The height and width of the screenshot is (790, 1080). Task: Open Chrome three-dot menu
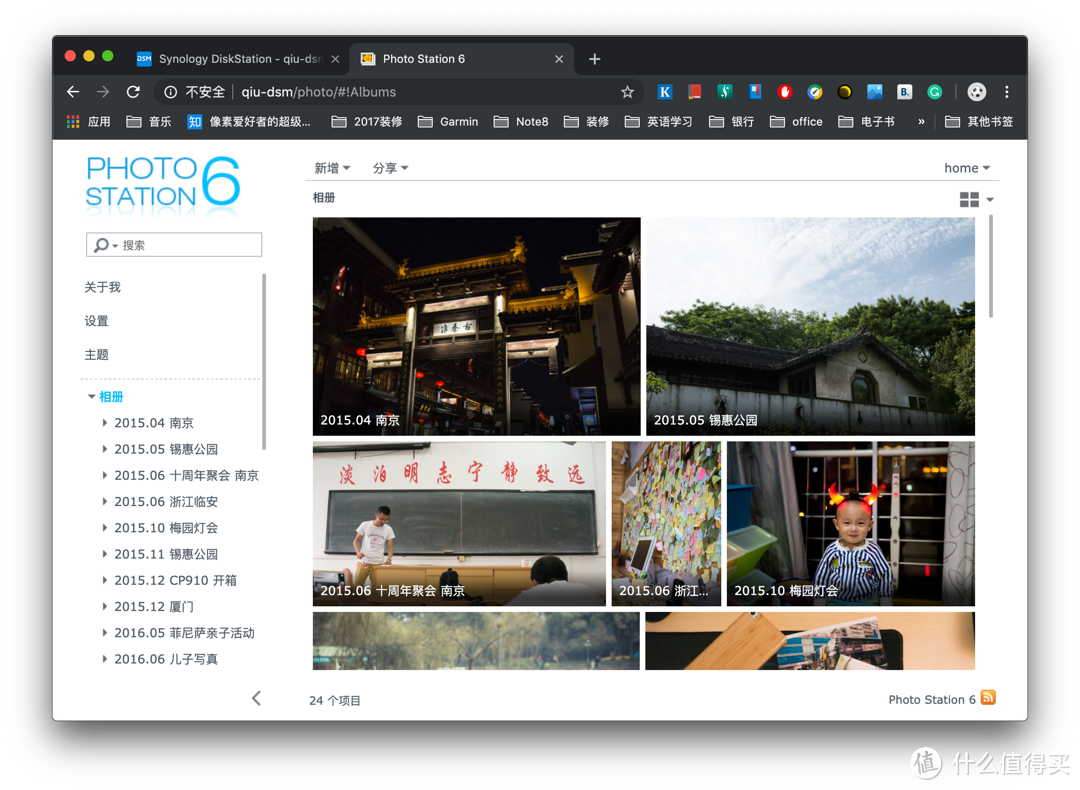1006,92
